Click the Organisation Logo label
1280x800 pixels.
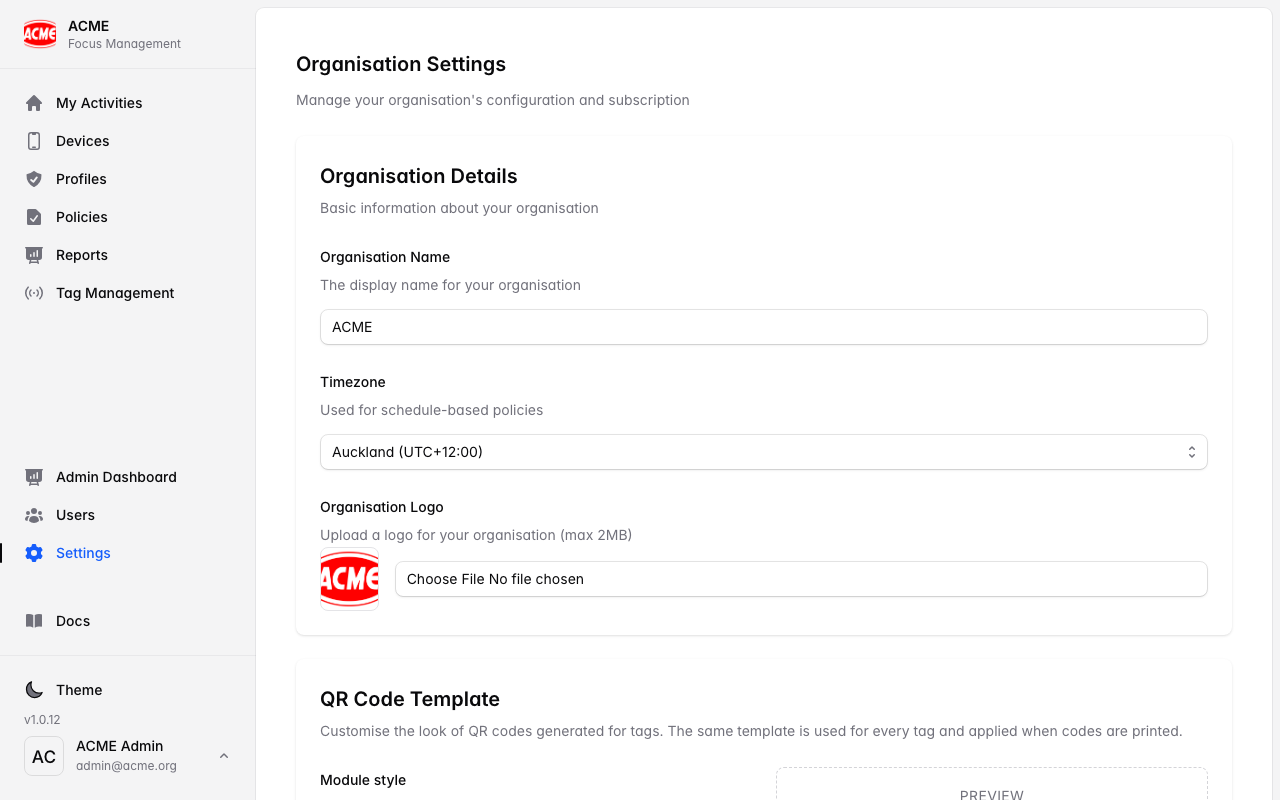coord(382,507)
